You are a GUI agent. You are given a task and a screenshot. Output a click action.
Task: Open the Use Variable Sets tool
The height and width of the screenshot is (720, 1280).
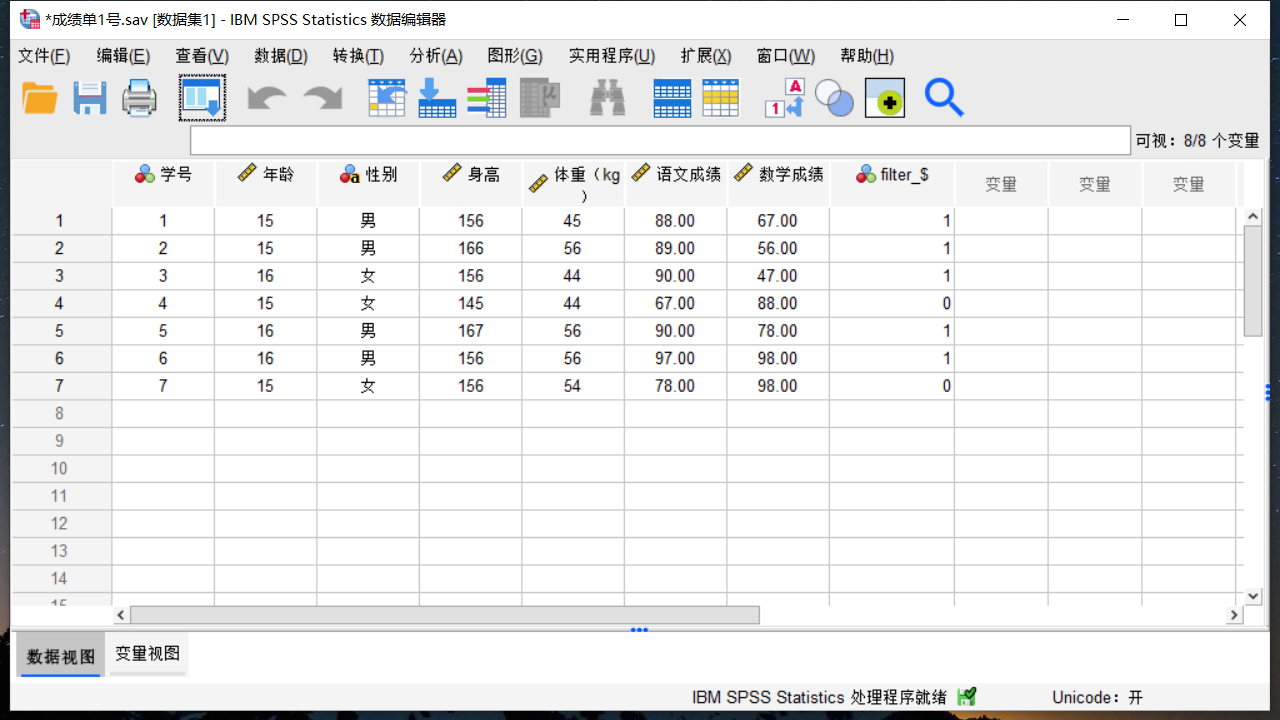pos(834,97)
